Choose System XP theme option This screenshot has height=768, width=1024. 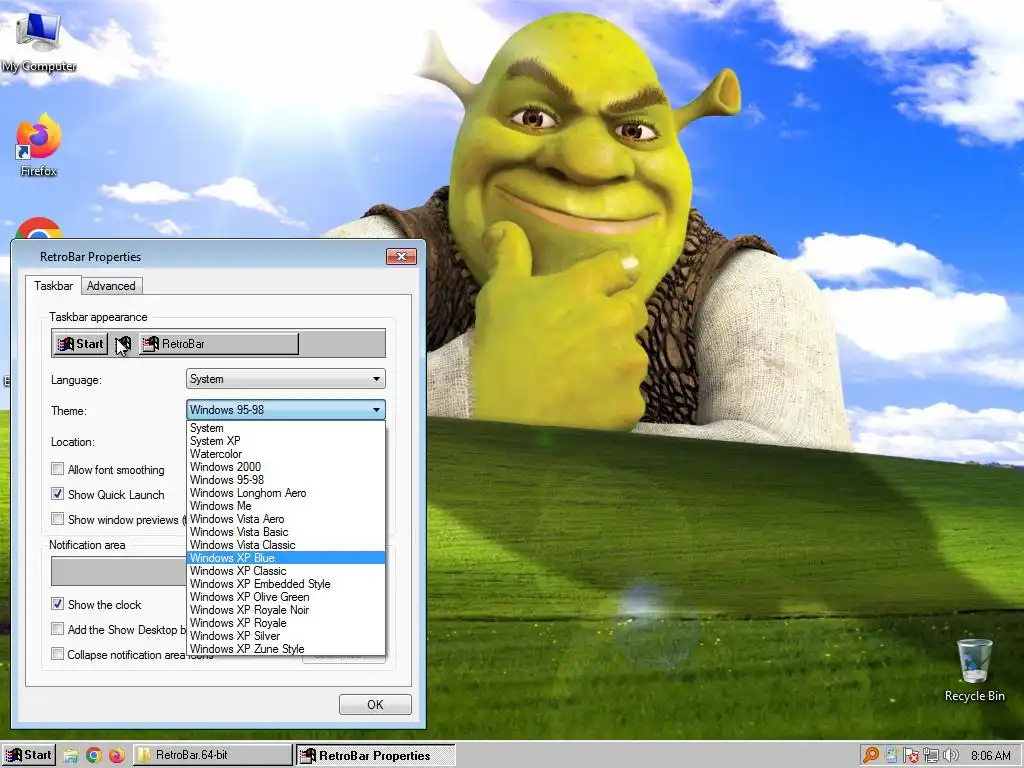[286, 441]
